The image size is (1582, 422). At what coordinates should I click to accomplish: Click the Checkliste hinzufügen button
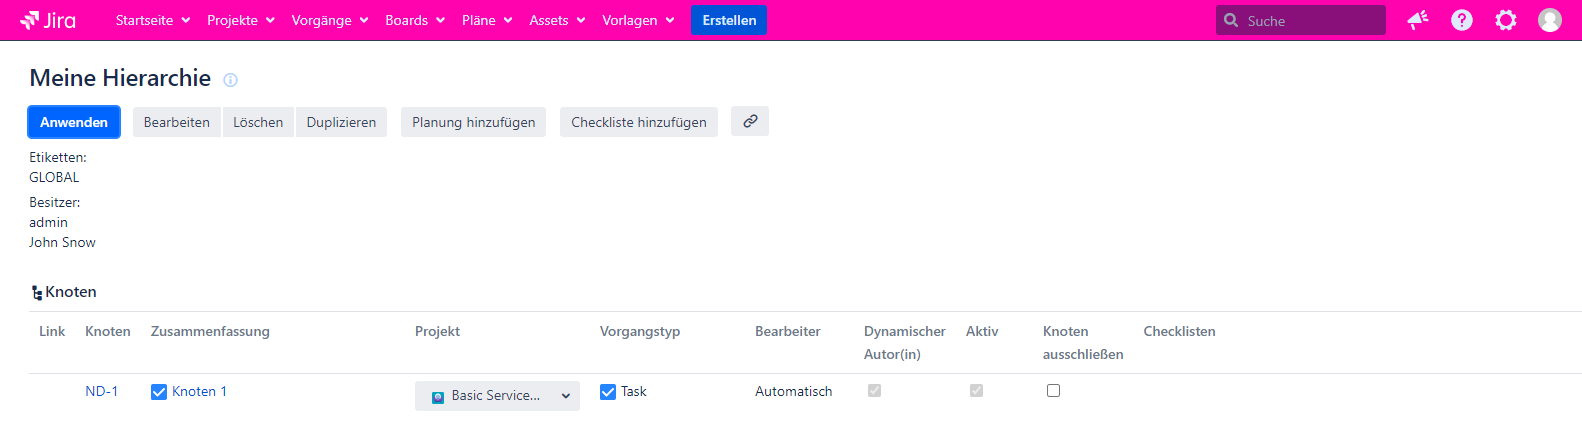coord(638,122)
